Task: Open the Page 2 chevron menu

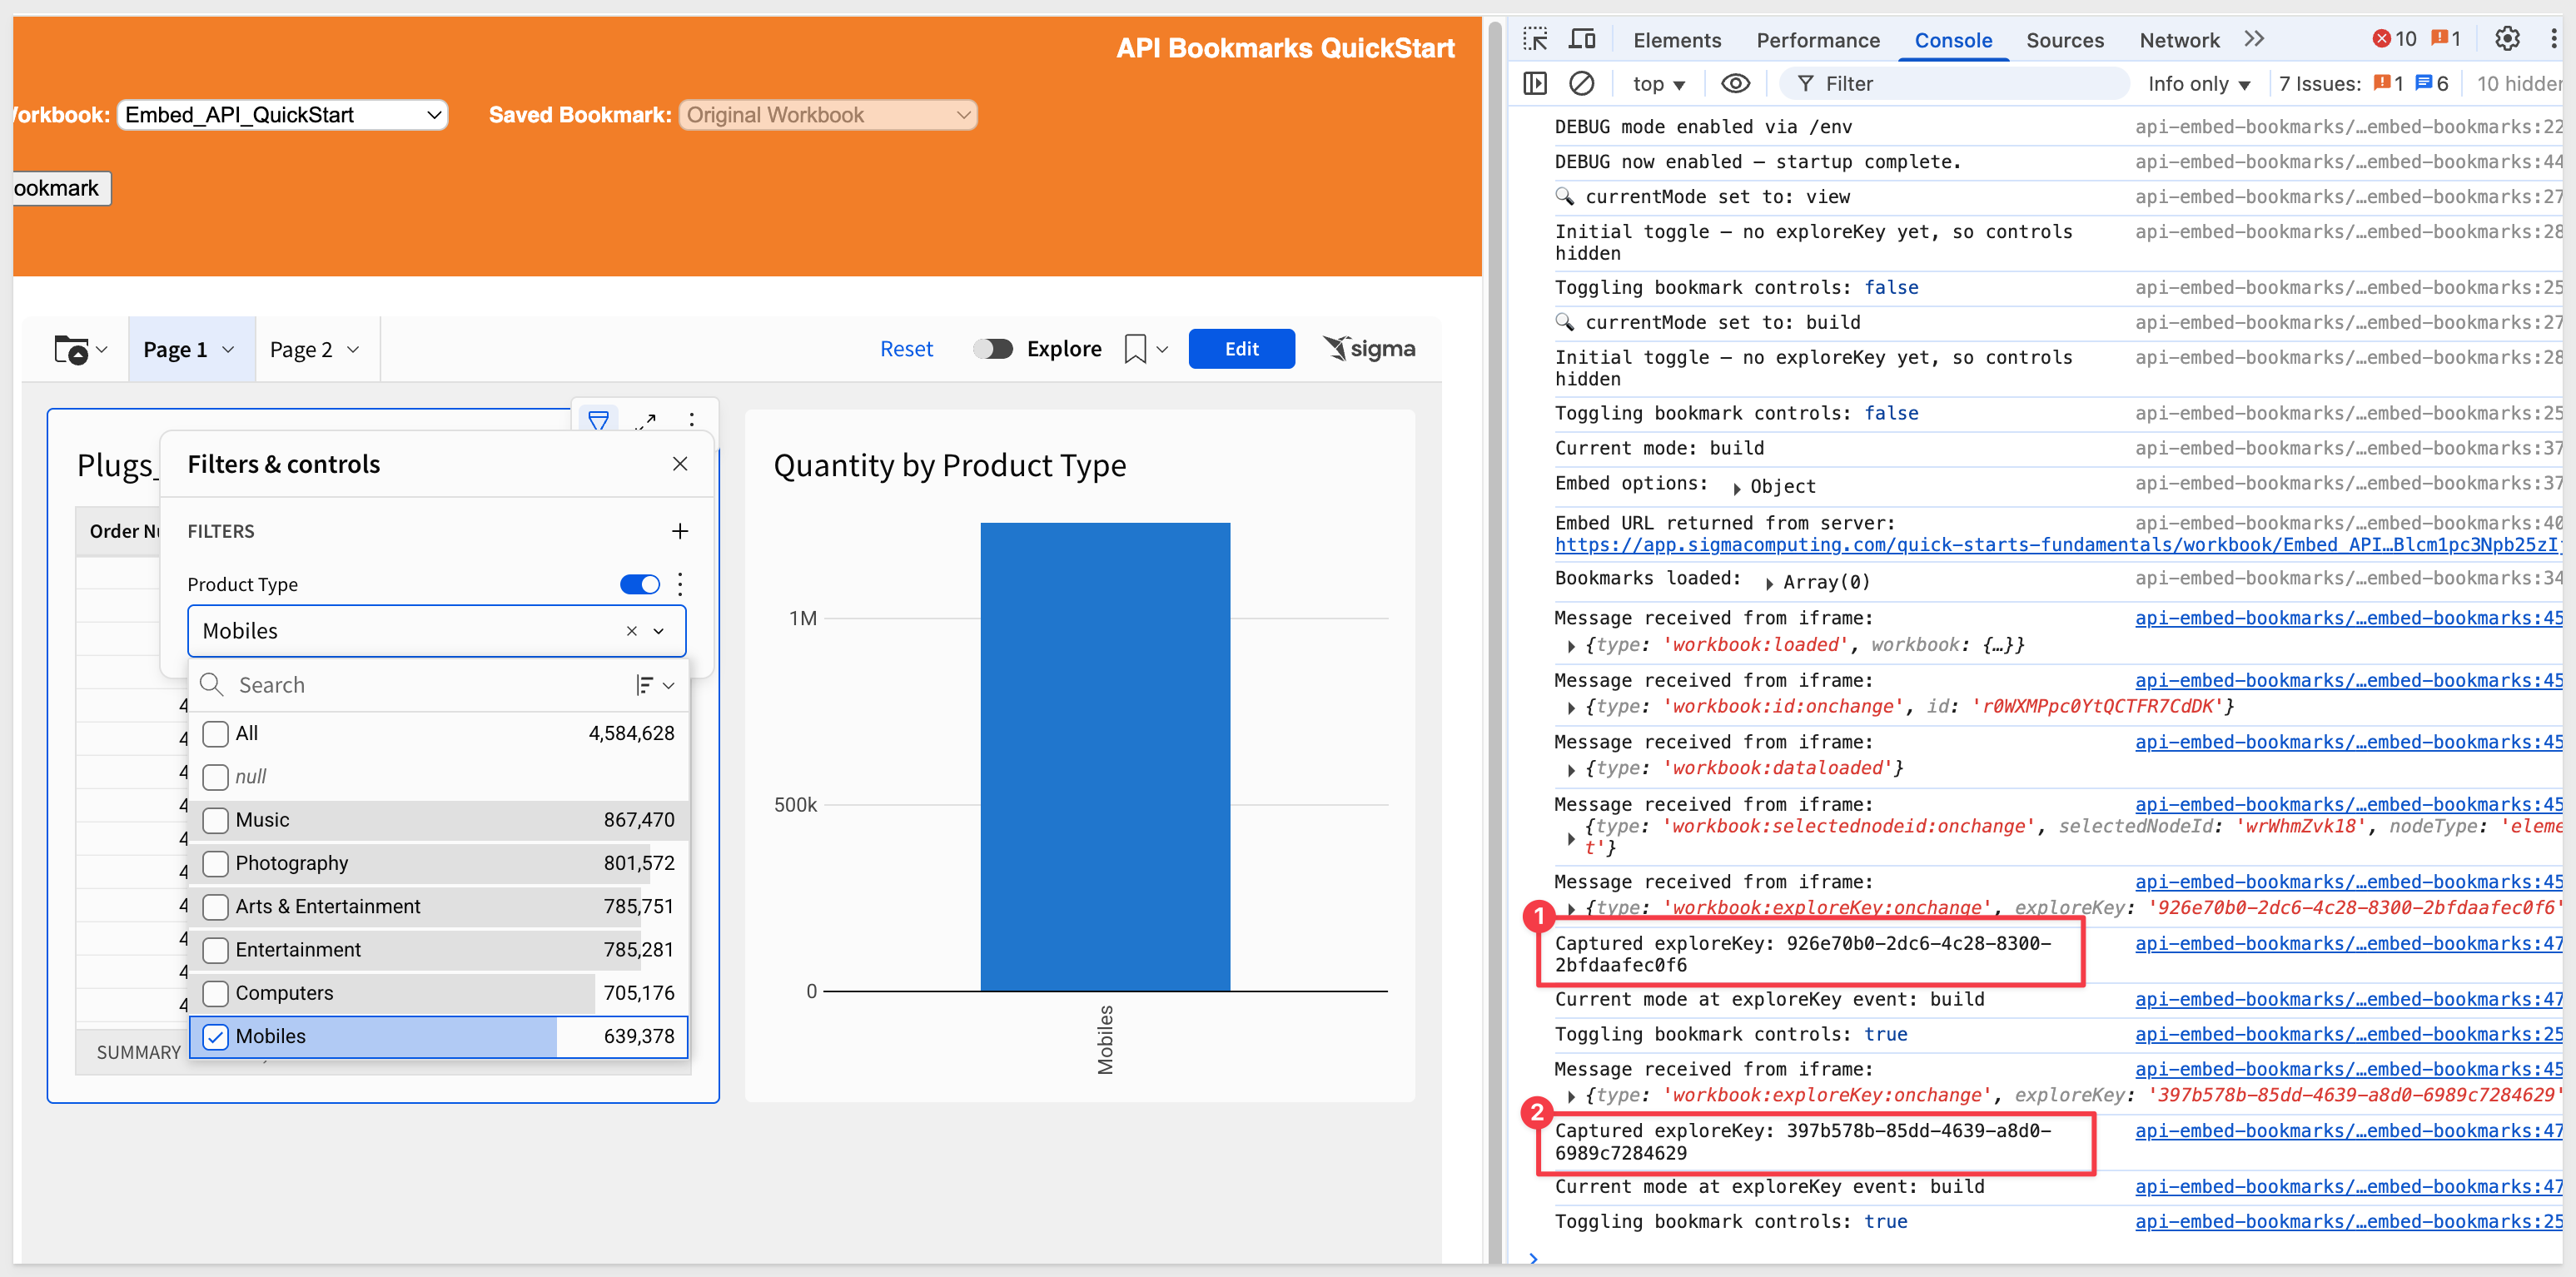Action: (353, 350)
